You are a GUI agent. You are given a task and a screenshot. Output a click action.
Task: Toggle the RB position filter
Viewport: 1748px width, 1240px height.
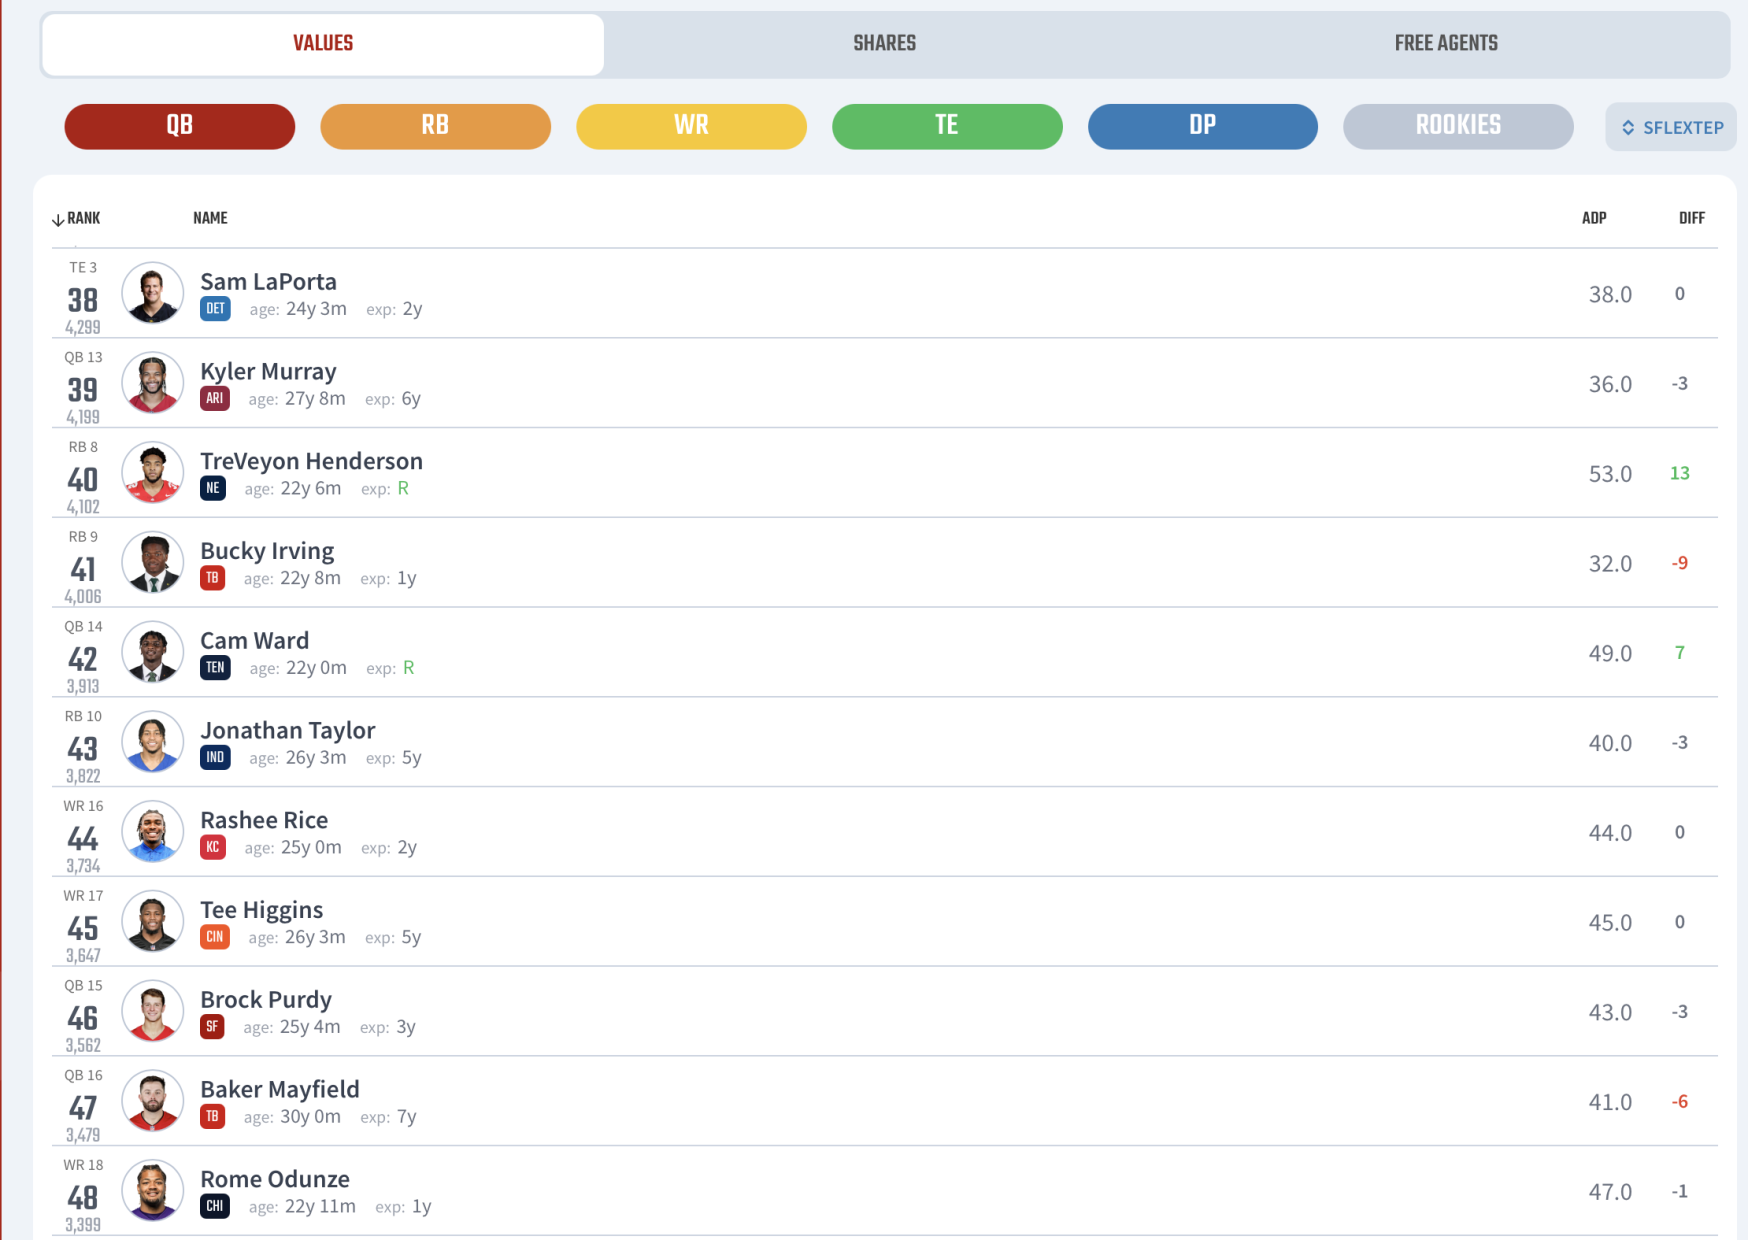[435, 126]
